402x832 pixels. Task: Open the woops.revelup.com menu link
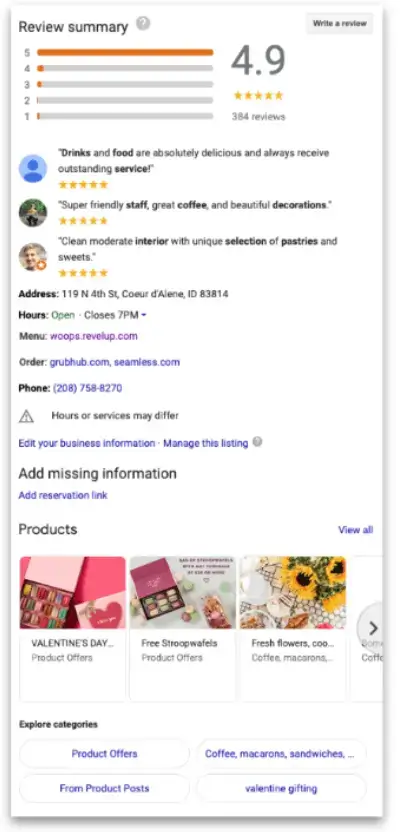point(94,336)
